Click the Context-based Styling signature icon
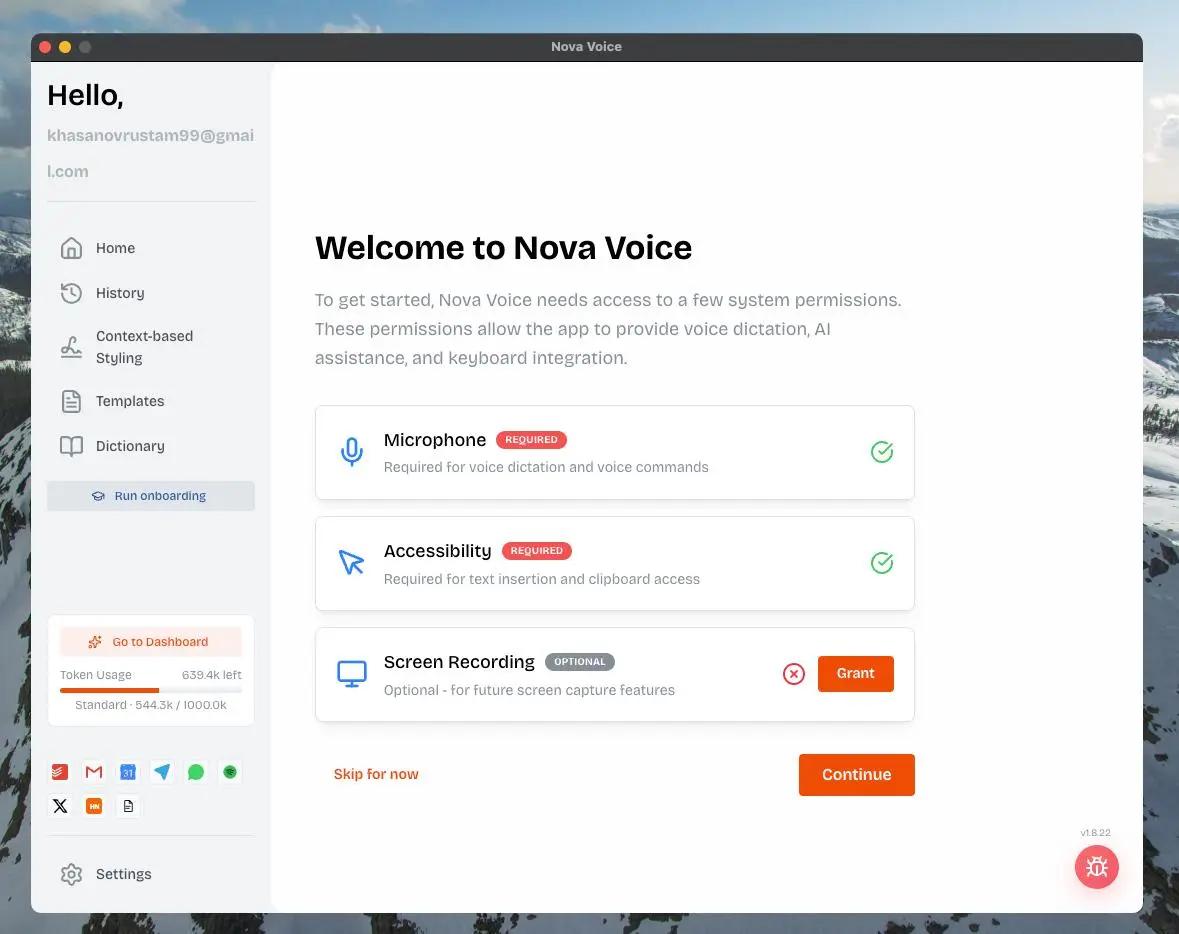The height and width of the screenshot is (934, 1179). point(71,347)
